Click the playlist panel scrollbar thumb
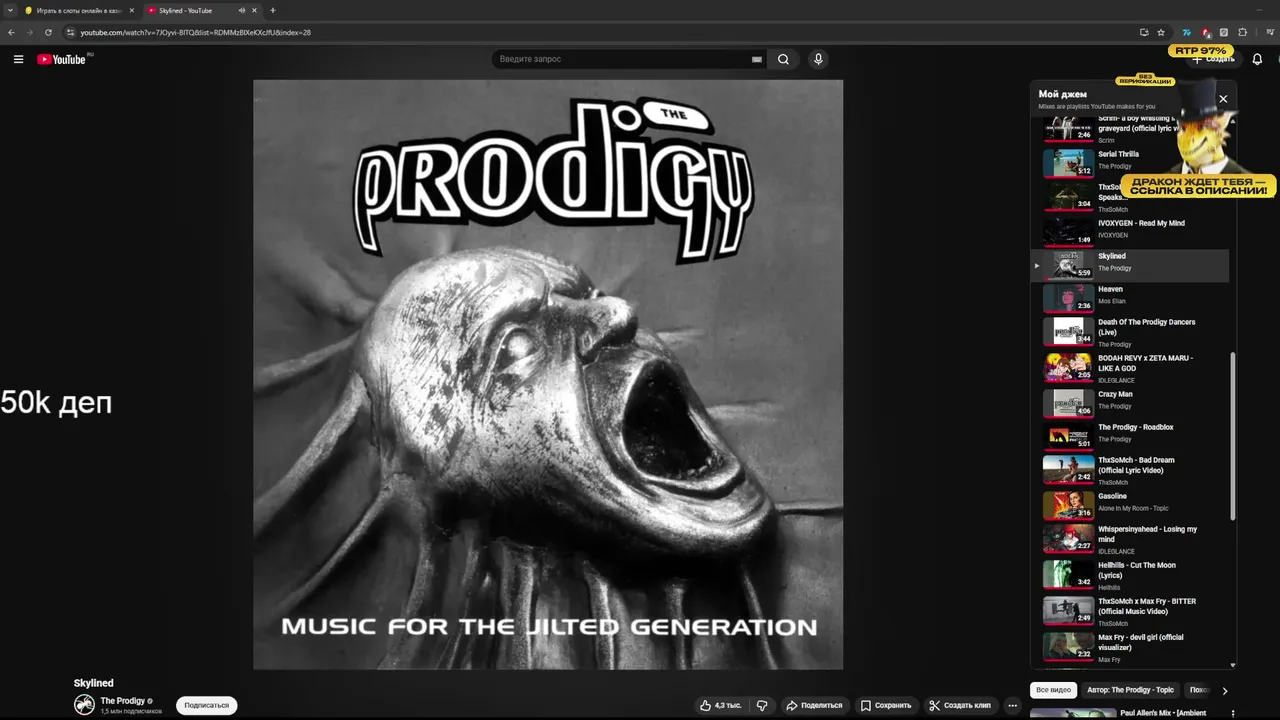Screen dimensions: 1280x720 [1232, 435]
